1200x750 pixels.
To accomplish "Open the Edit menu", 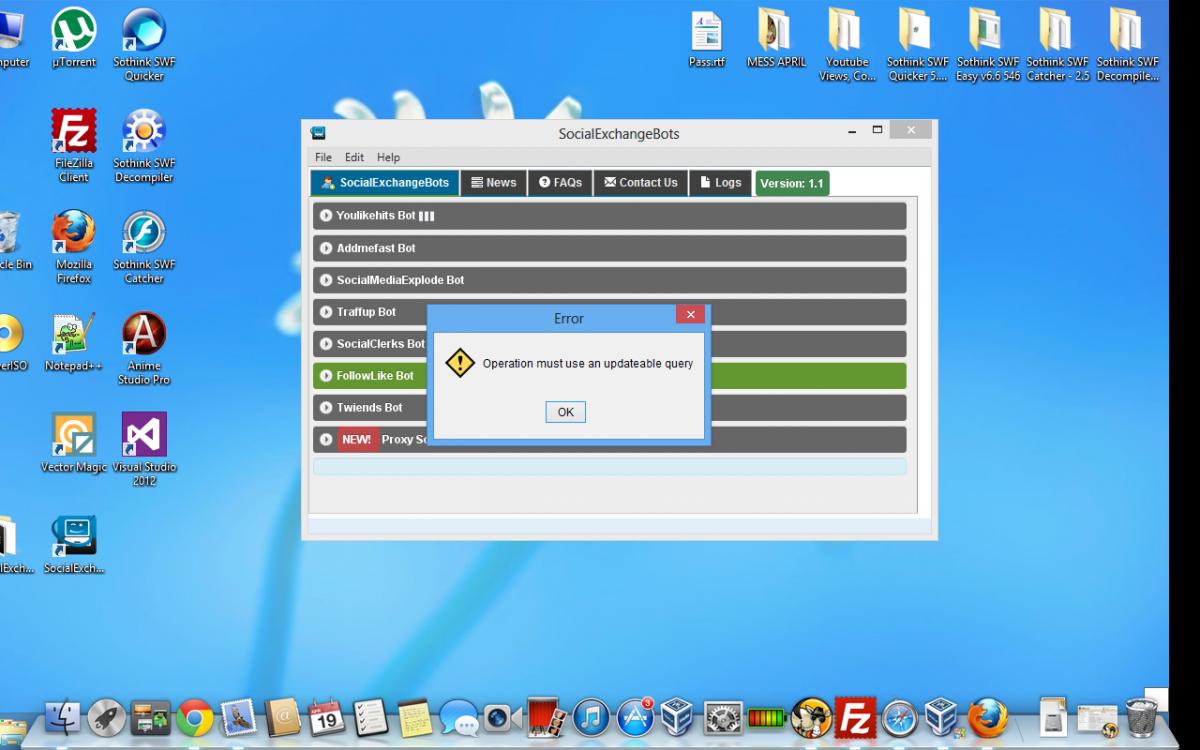I will pyautogui.click(x=354, y=157).
